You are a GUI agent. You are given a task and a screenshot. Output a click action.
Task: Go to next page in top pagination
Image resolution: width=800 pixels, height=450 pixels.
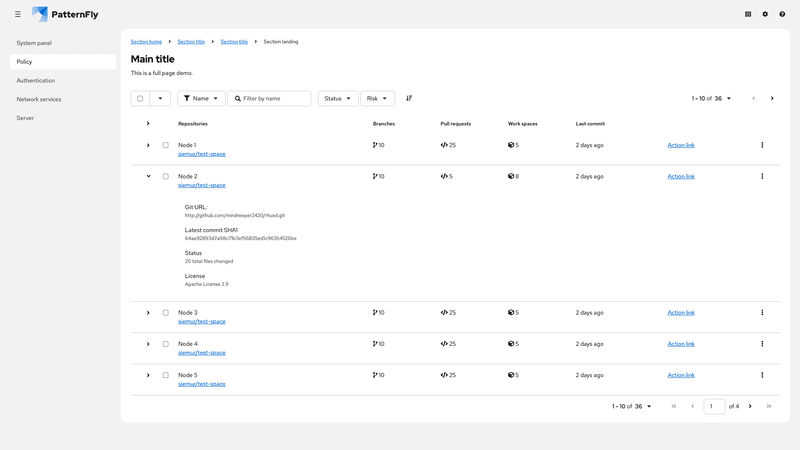(x=772, y=98)
